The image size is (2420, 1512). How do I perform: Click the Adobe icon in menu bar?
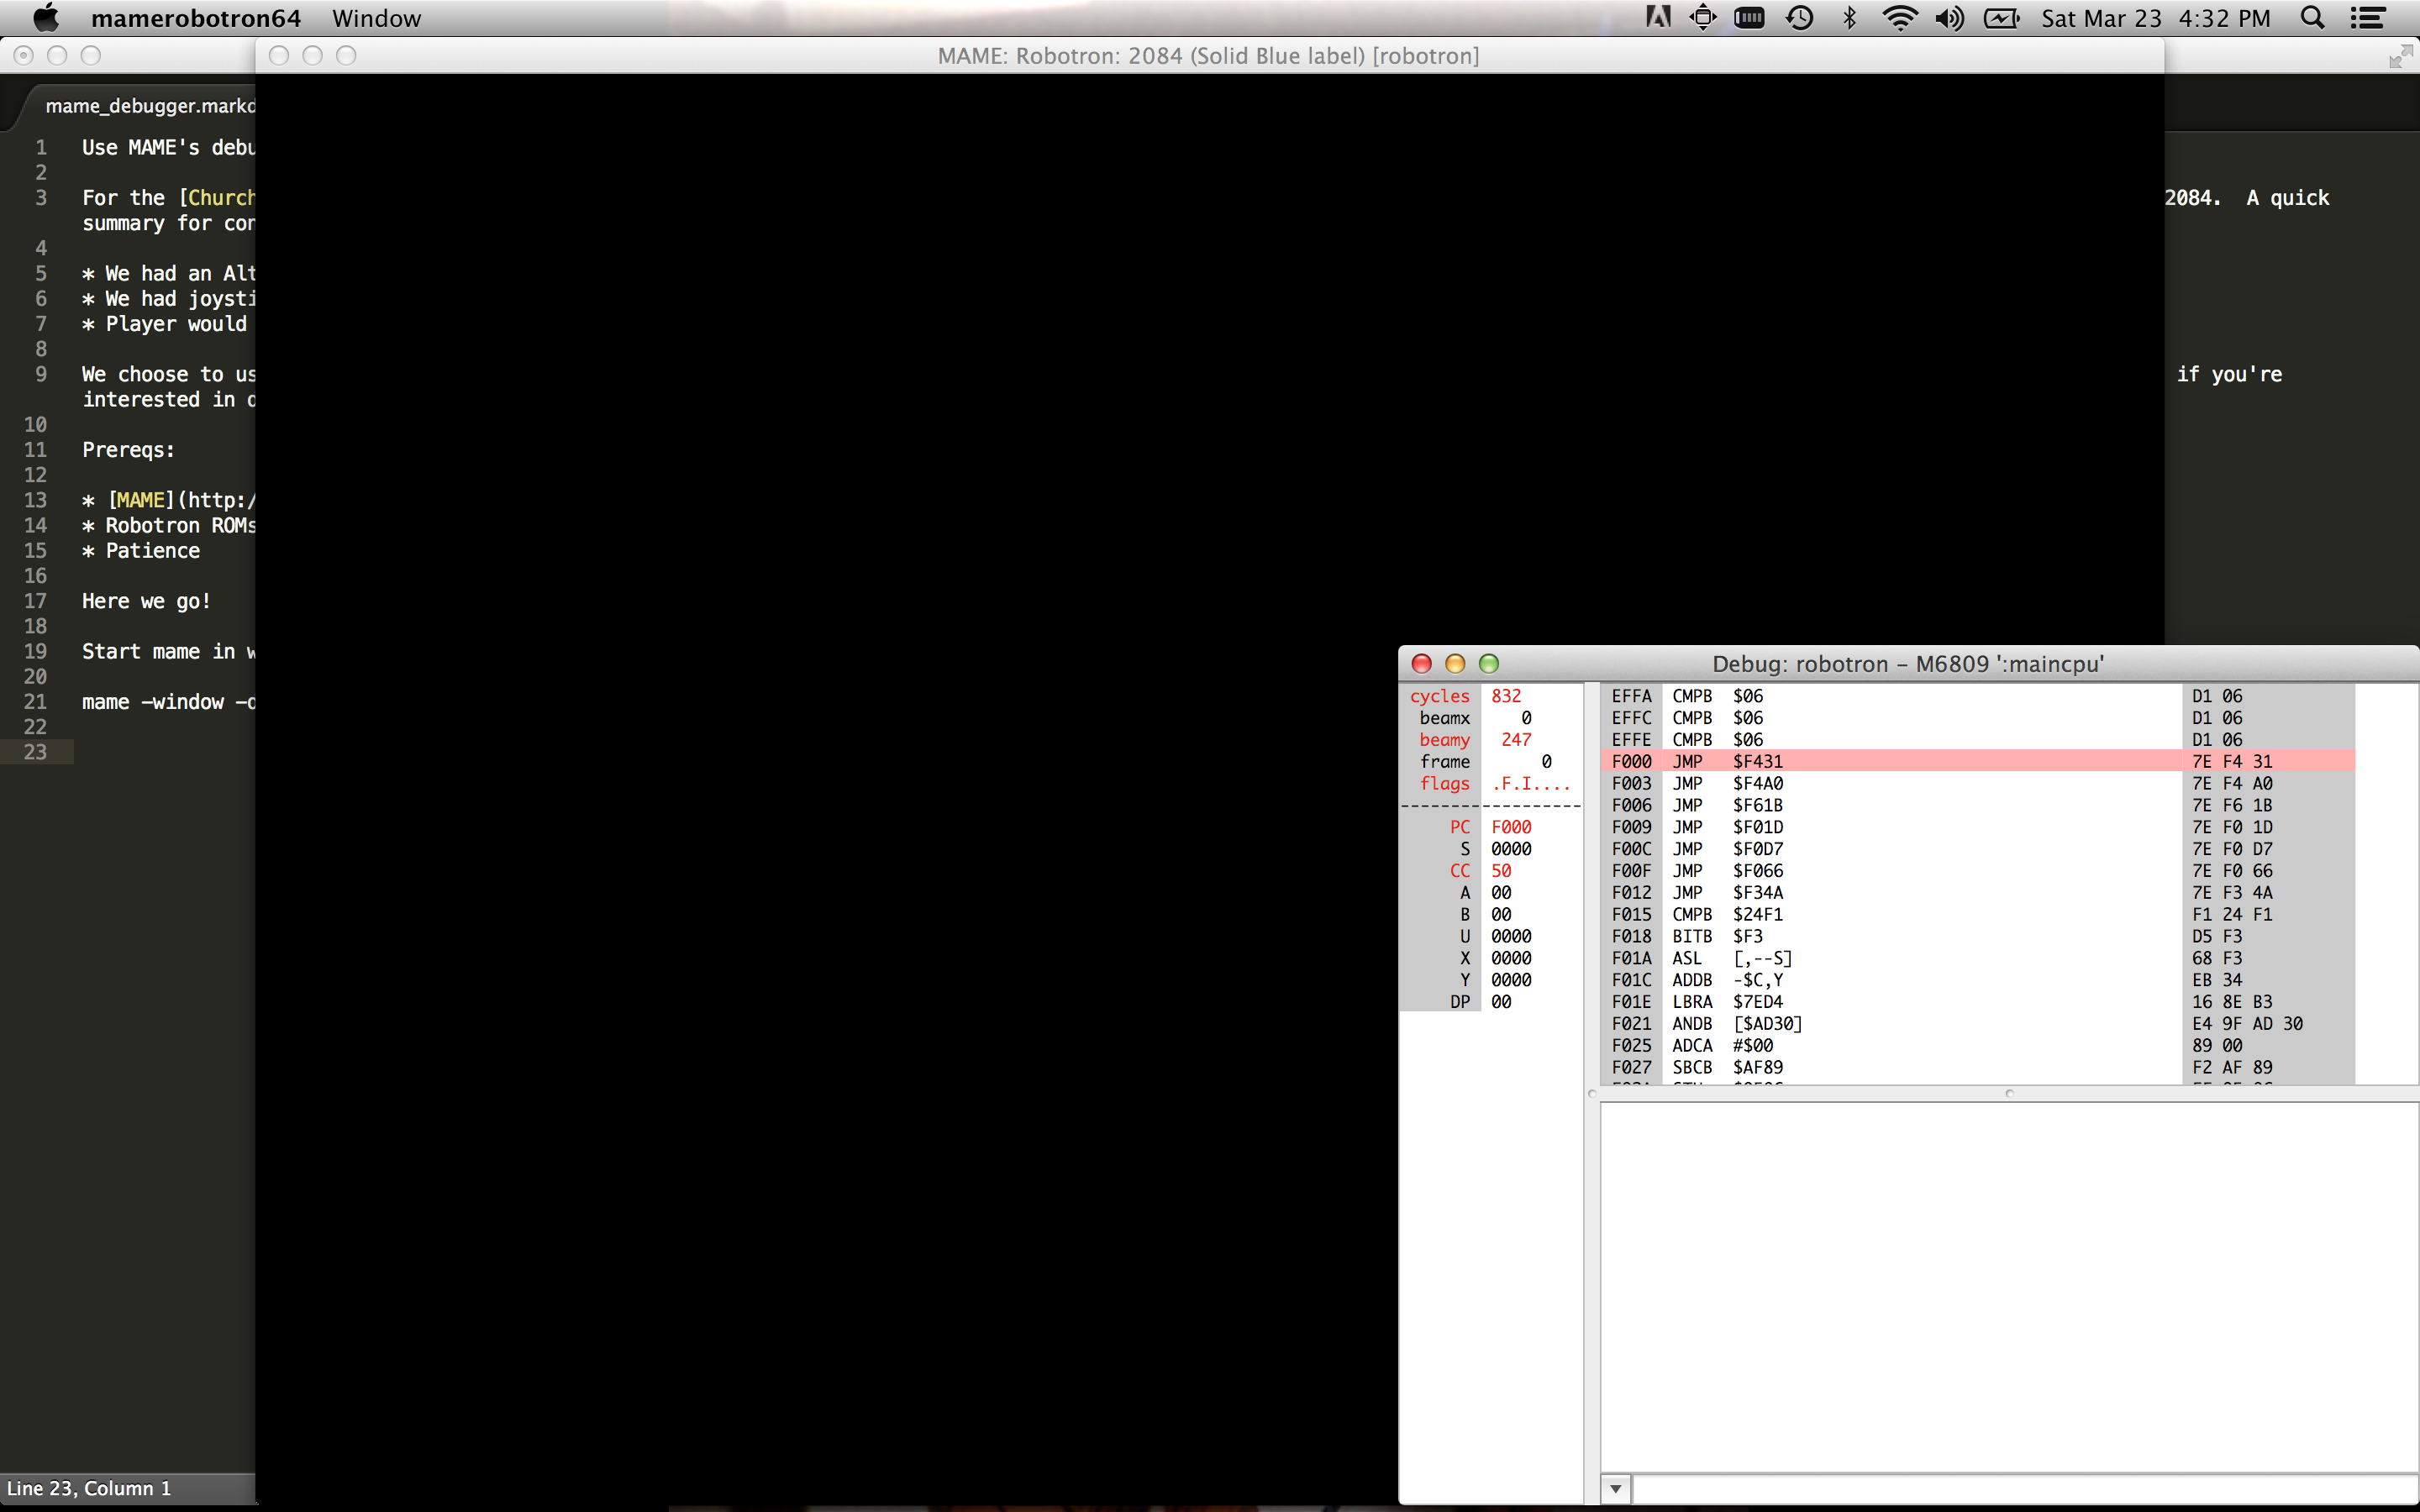click(x=1657, y=18)
